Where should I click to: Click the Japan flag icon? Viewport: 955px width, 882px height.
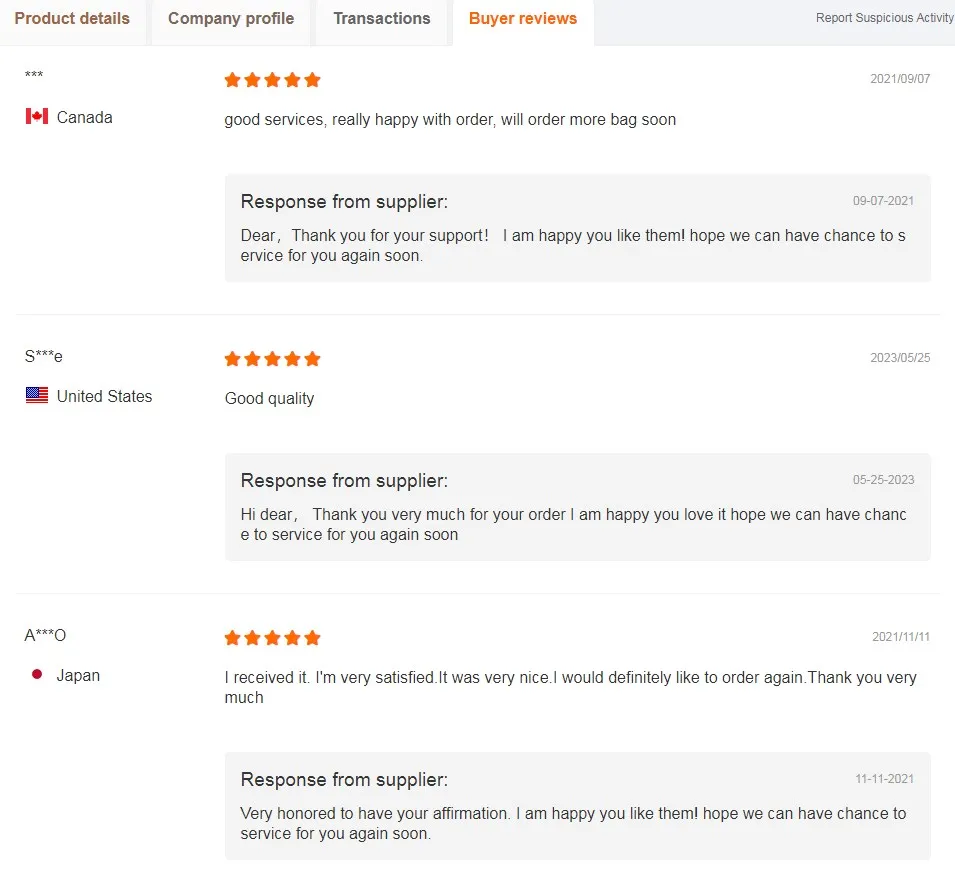37,675
